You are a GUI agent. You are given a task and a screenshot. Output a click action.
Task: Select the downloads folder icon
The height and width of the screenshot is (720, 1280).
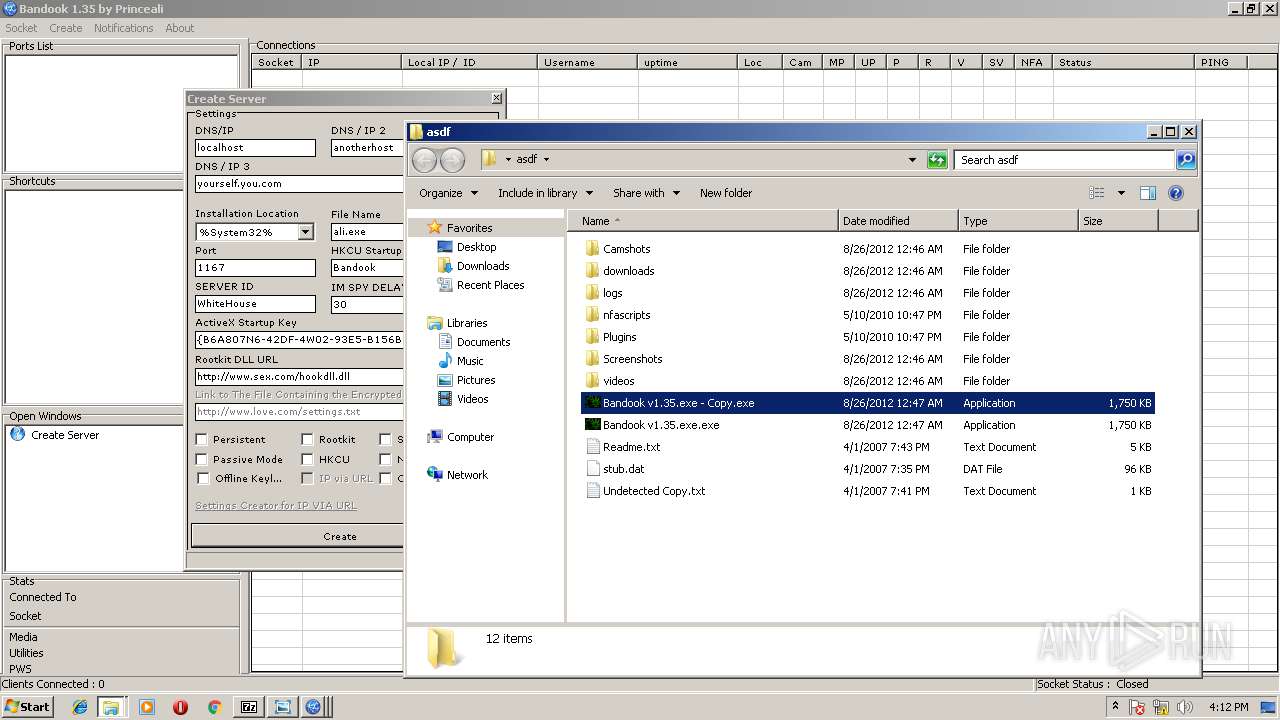(592, 271)
